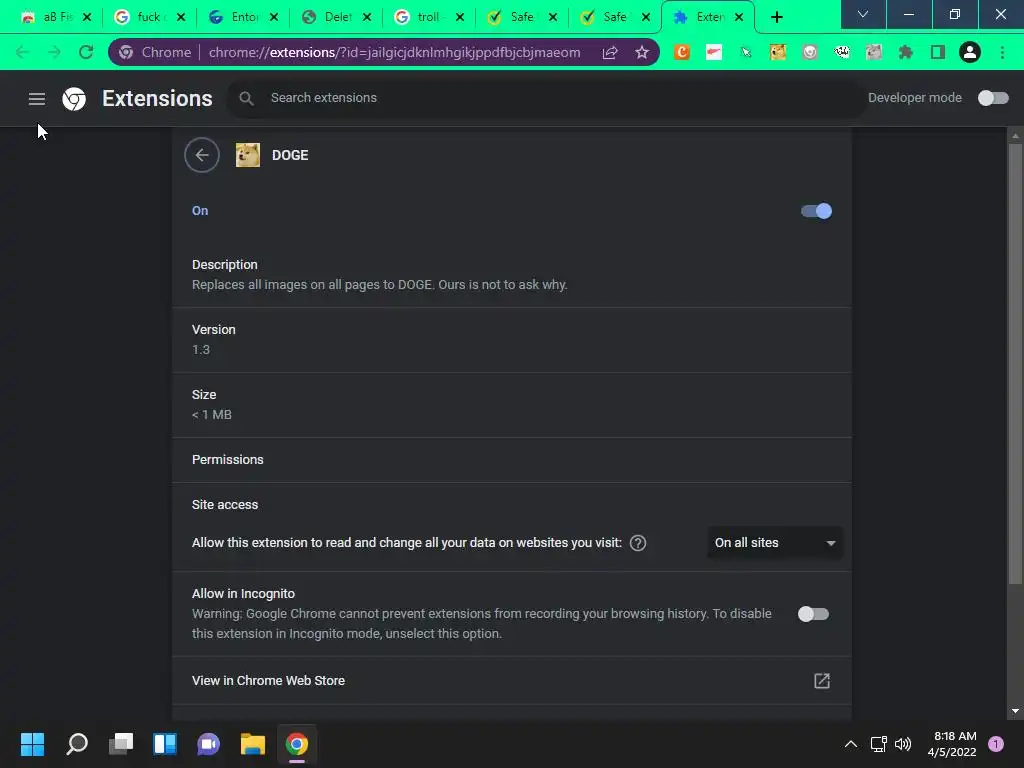Turn off the DOGE extension toggle

(x=816, y=211)
